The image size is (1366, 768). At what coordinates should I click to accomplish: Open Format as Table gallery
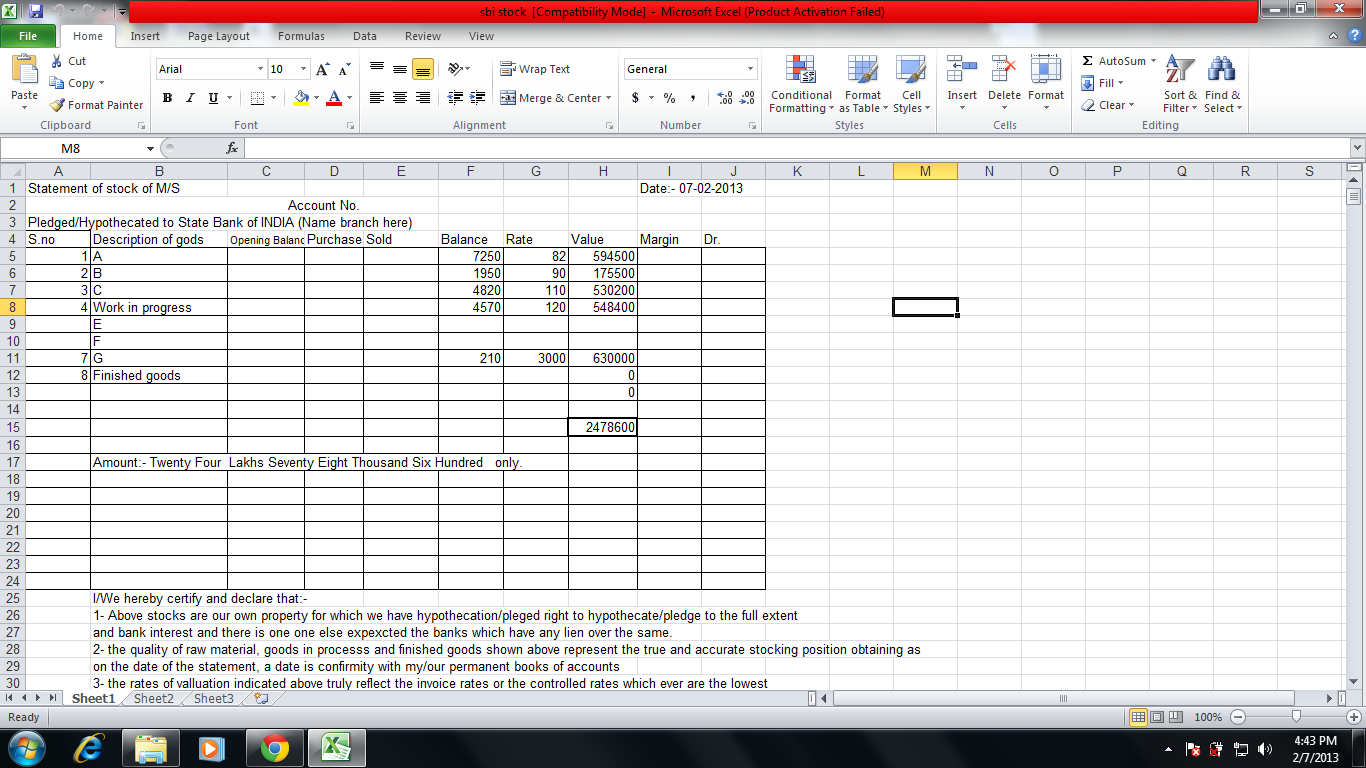coord(863,85)
